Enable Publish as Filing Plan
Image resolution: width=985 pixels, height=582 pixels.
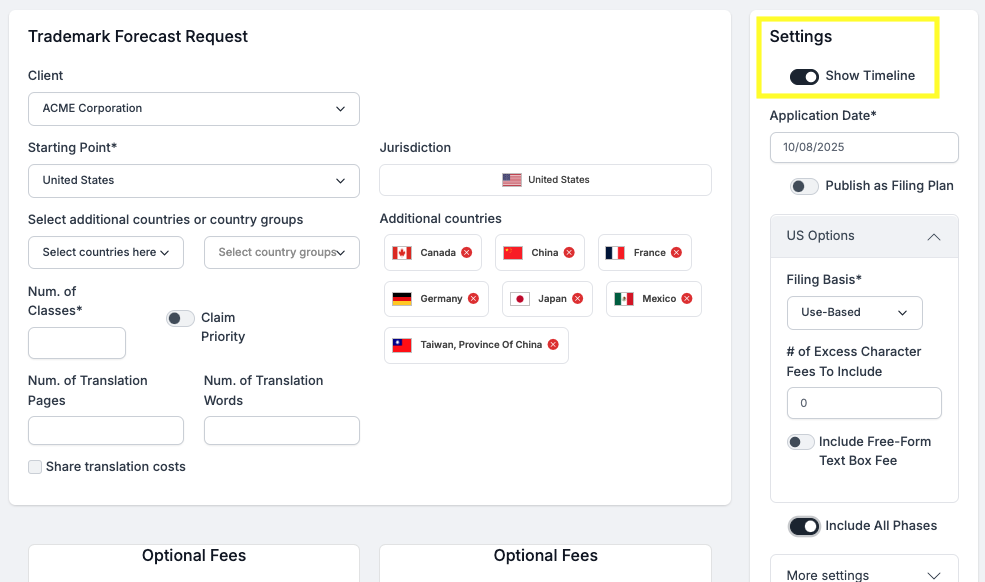[804, 186]
